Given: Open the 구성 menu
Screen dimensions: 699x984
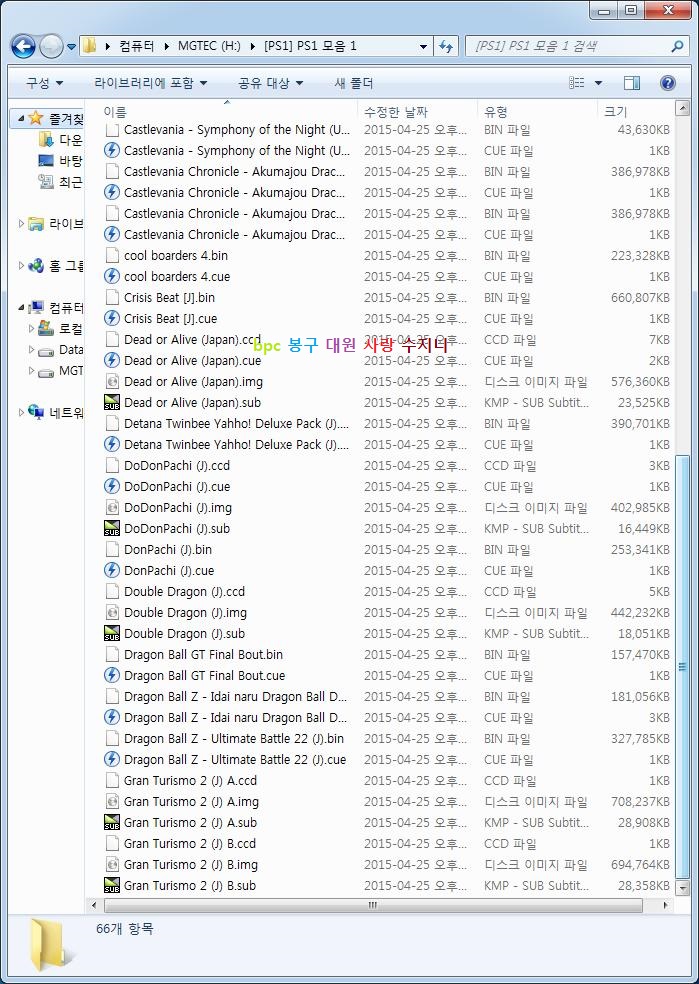Looking at the screenshot, I should tap(44, 83).
